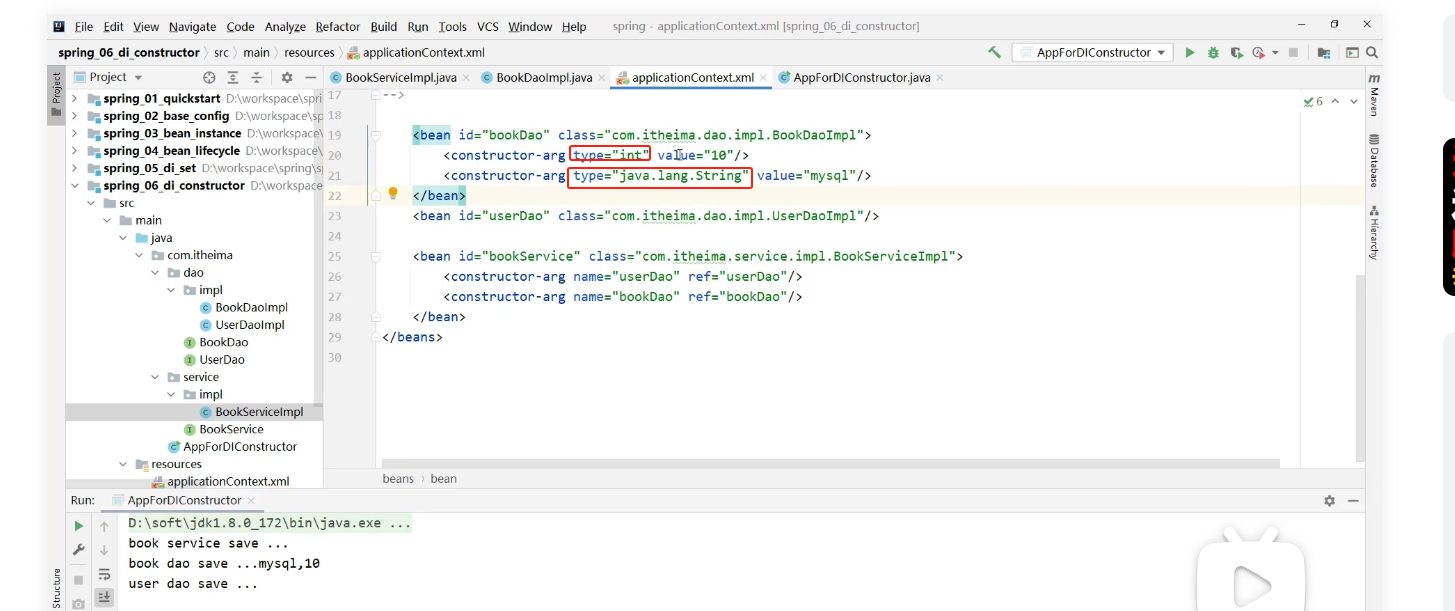The image size is (1455, 611).
Task: Open the VCS menu
Action: (488, 26)
